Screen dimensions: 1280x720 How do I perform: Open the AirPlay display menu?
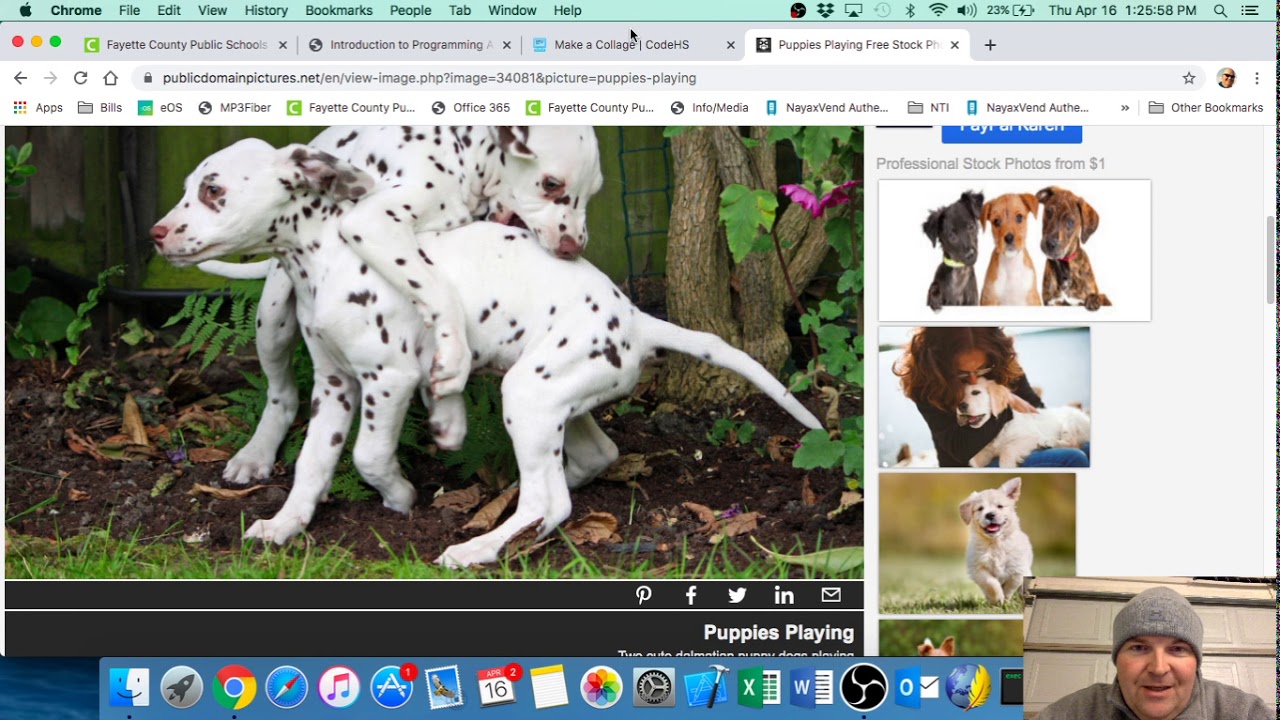tap(853, 10)
